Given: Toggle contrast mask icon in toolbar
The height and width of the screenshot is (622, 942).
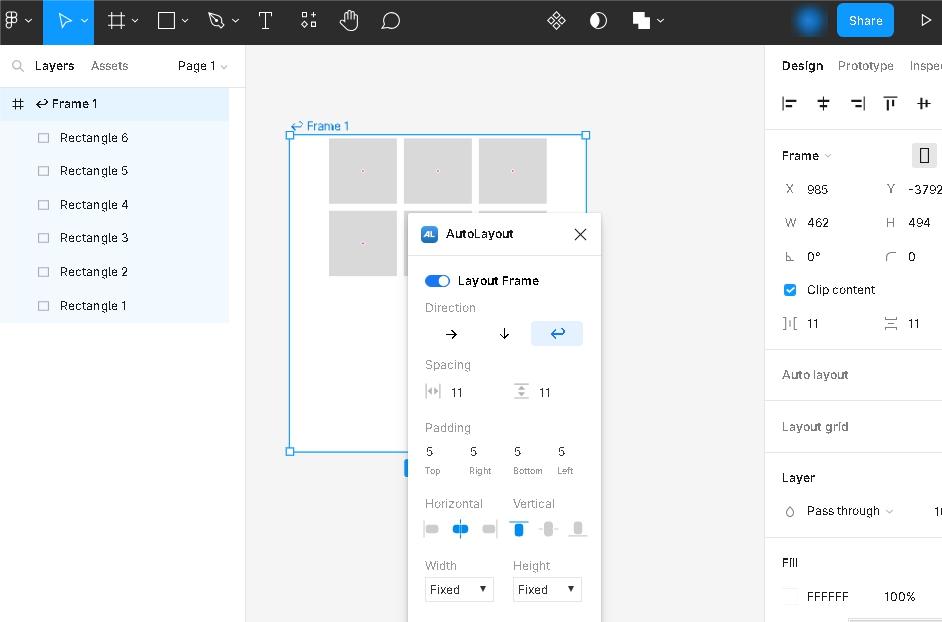Looking at the screenshot, I should [598, 21].
